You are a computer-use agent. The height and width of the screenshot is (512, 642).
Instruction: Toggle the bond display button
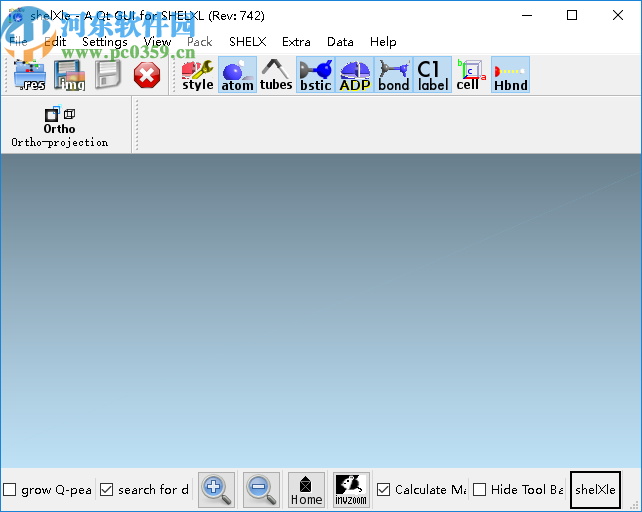click(x=393, y=75)
